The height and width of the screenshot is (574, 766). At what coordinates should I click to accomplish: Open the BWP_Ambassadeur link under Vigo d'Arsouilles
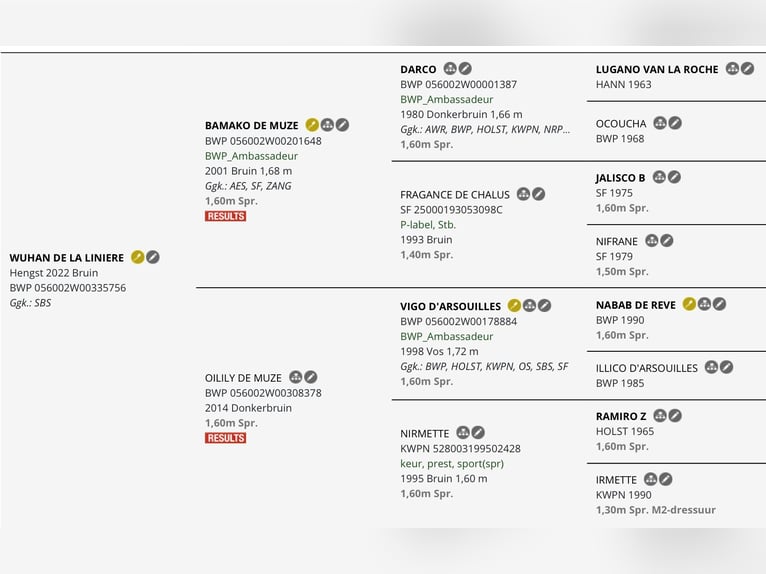click(x=446, y=336)
